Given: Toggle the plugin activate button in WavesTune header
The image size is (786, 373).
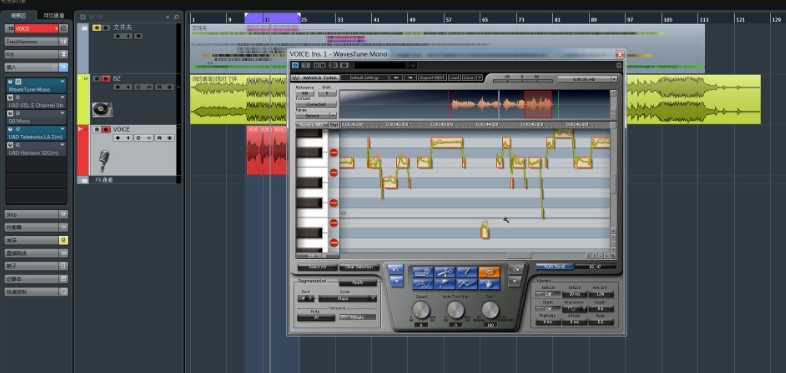Looking at the screenshot, I should coord(295,65).
